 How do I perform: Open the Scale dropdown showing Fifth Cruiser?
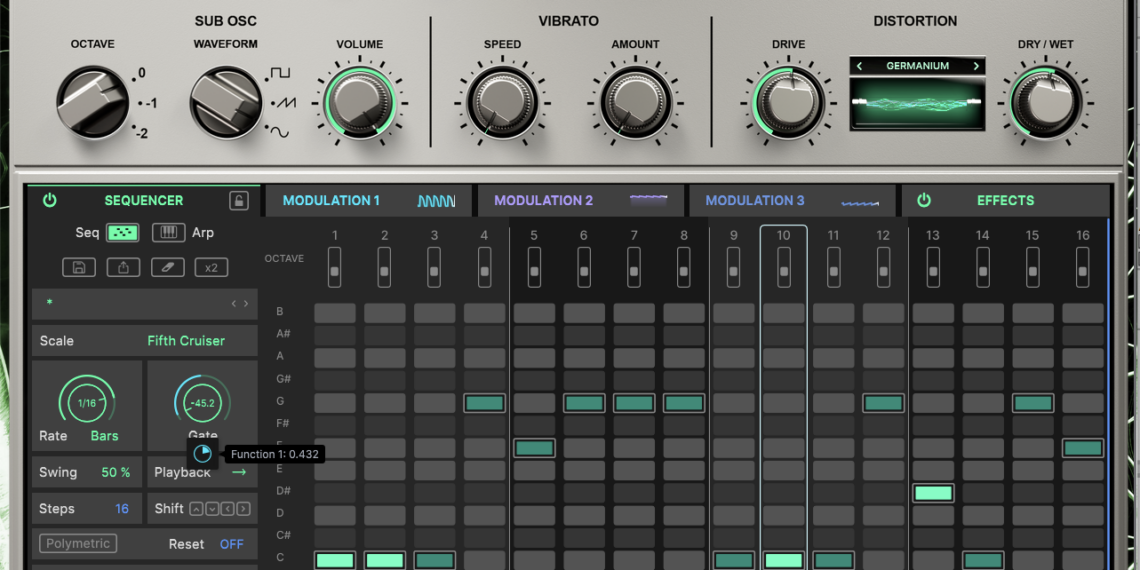[186, 341]
